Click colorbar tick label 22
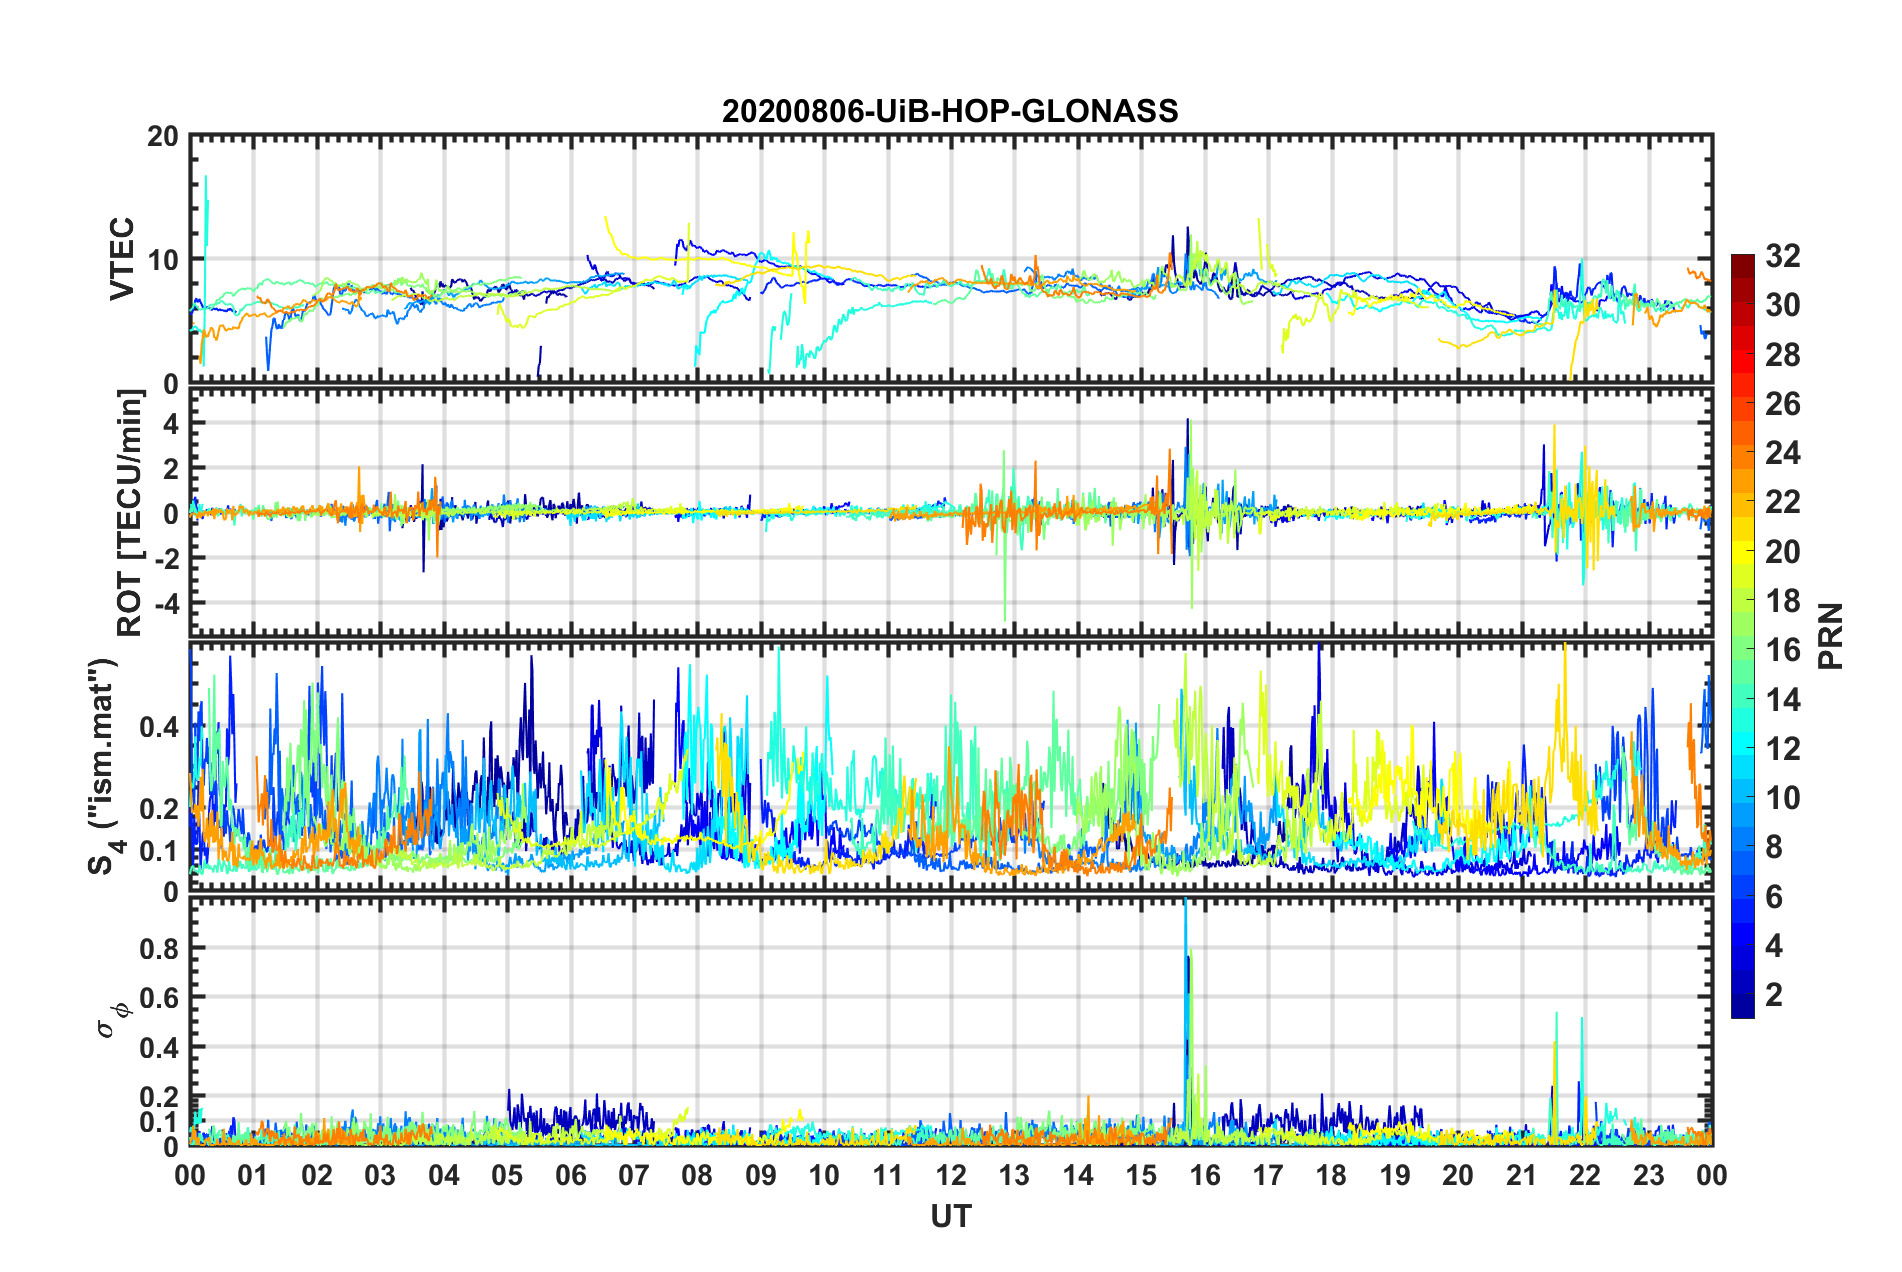The height and width of the screenshot is (1272, 1902). click(x=1782, y=502)
